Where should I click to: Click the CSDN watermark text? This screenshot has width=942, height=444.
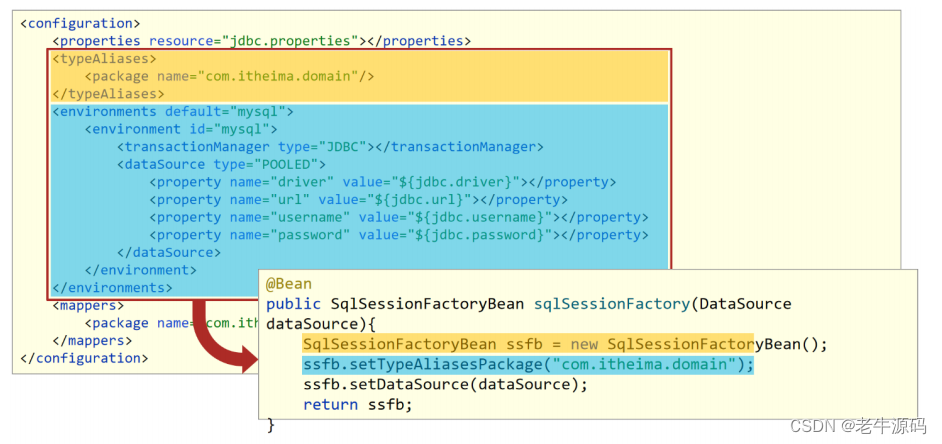pos(858,426)
